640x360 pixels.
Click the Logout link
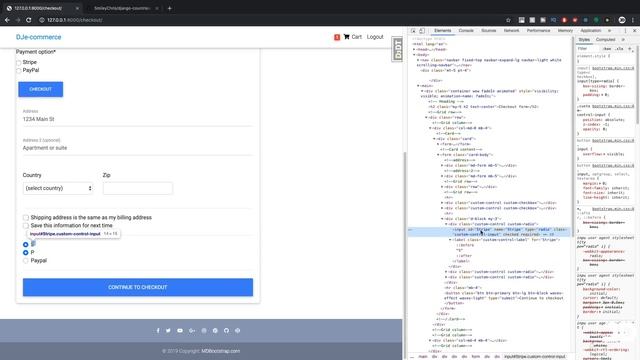click(375, 37)
